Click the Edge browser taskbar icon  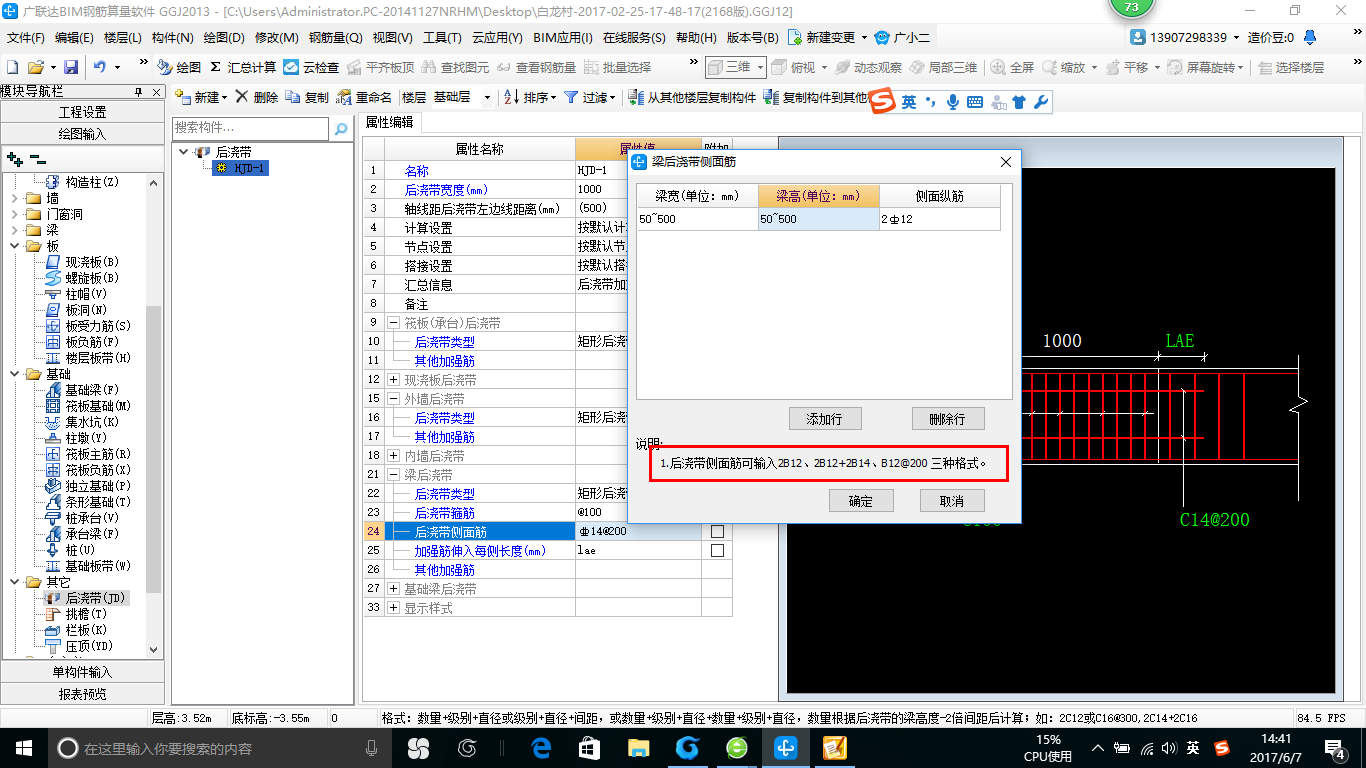point(541,747)
